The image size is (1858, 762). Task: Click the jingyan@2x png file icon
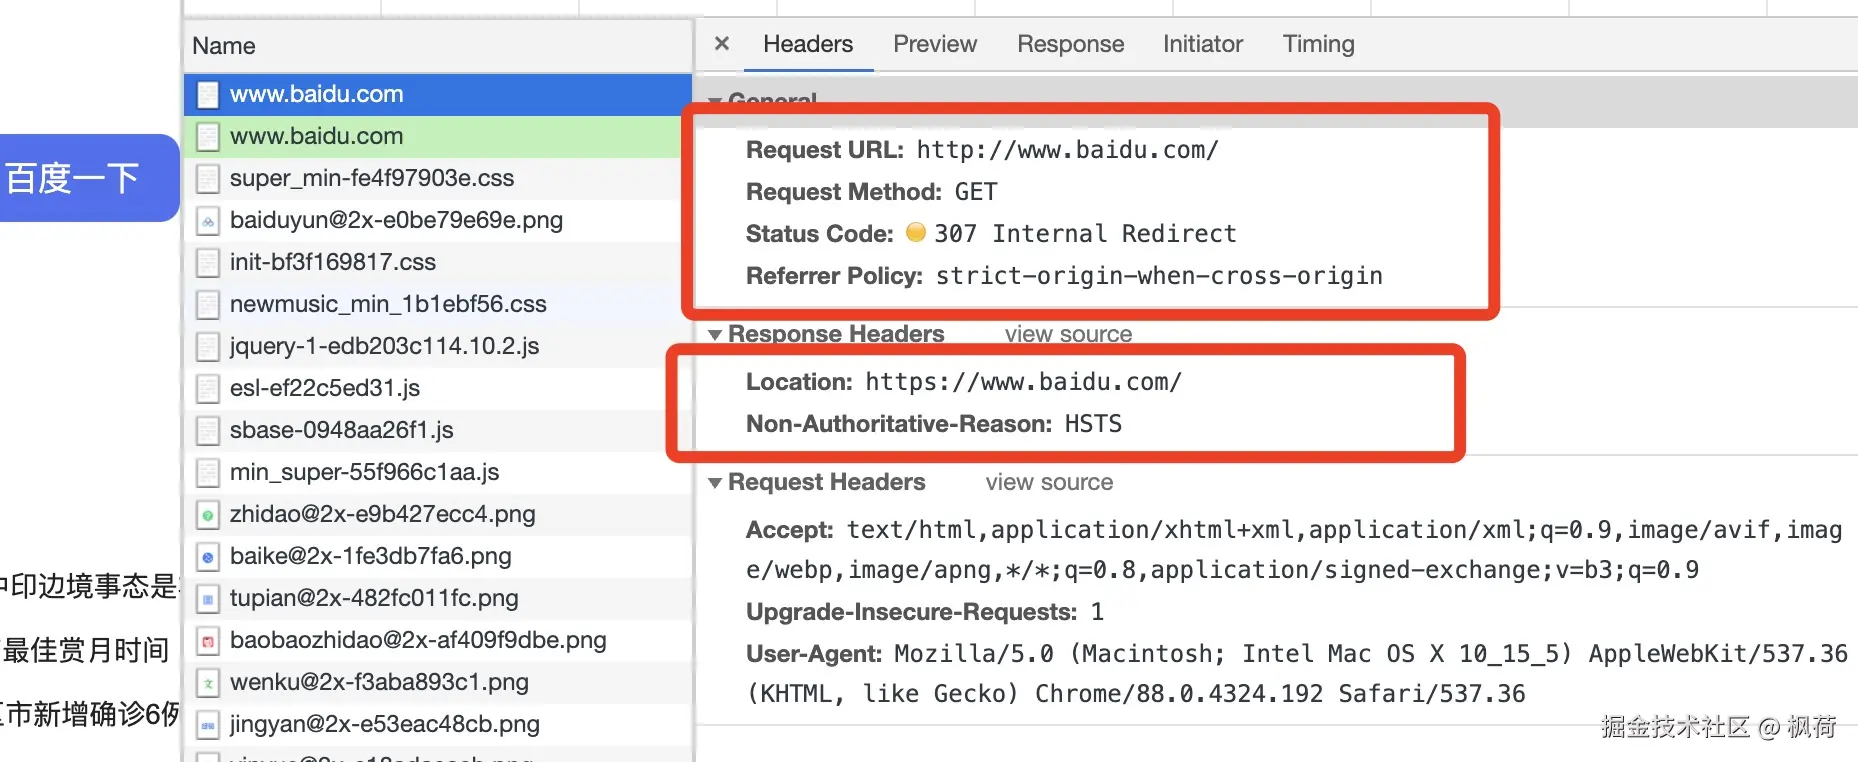(208, 725)
